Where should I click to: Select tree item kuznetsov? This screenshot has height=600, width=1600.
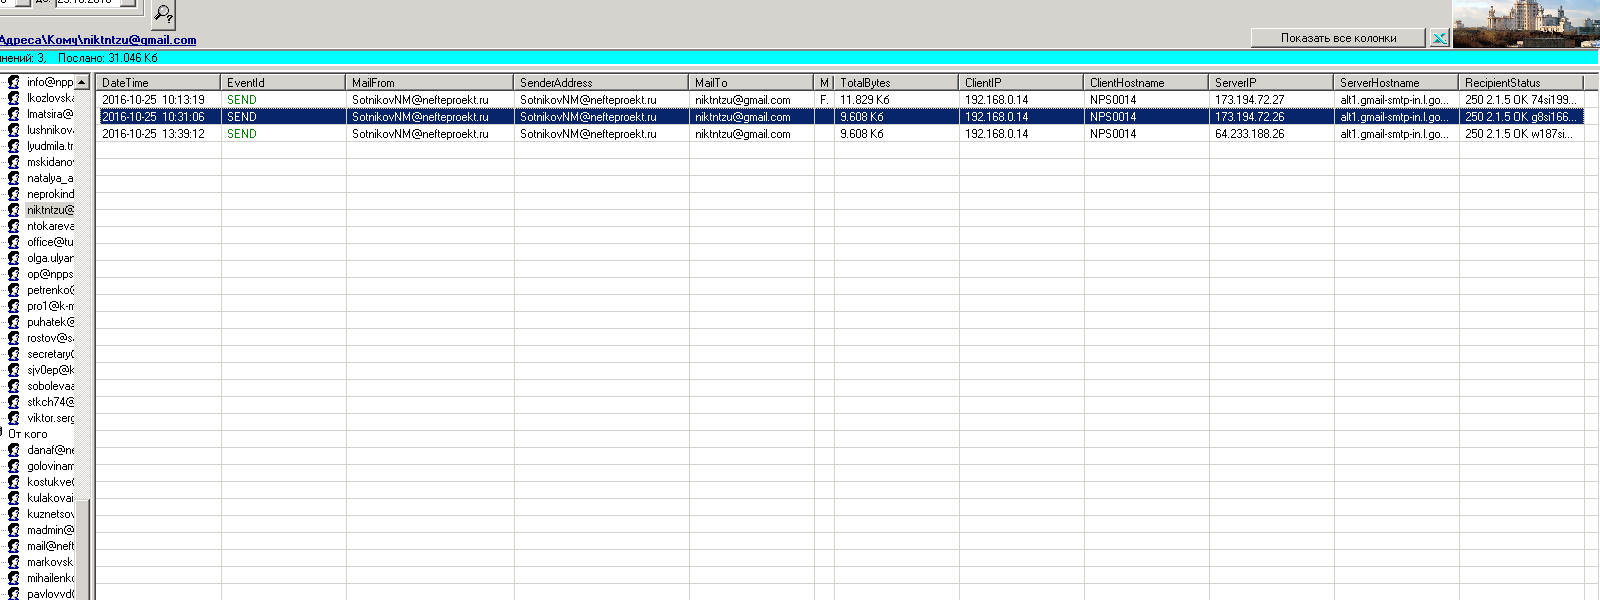click(50, 514)
